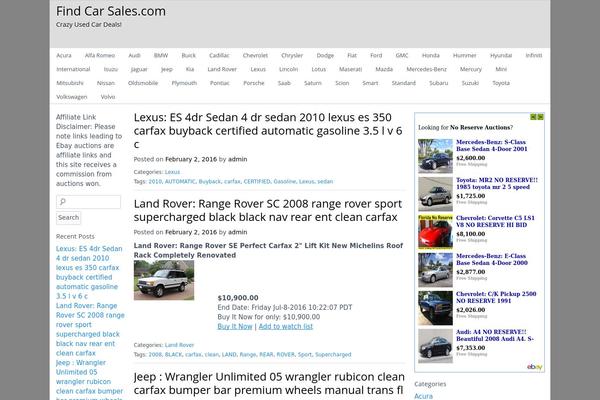Click the Add to watch list link
The image size is (600, 400).
286,327
